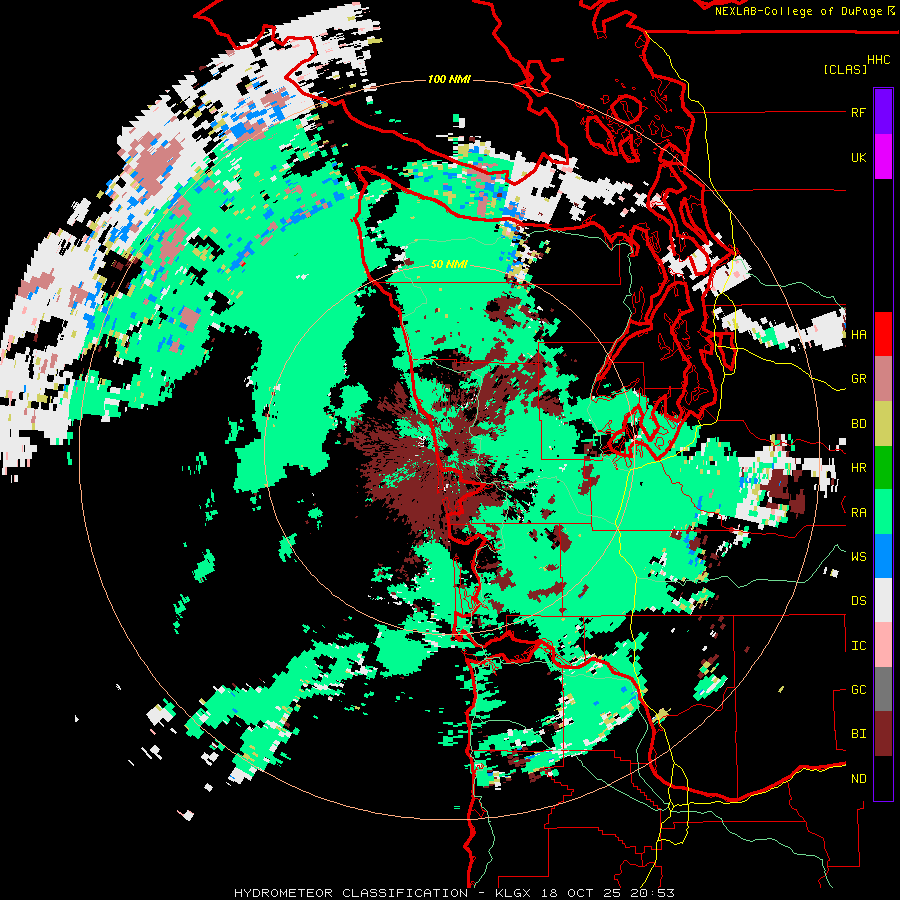The height and width of the screenshot is (900, 900).
Task: Select the IC legend label
Action: (858, 646)
